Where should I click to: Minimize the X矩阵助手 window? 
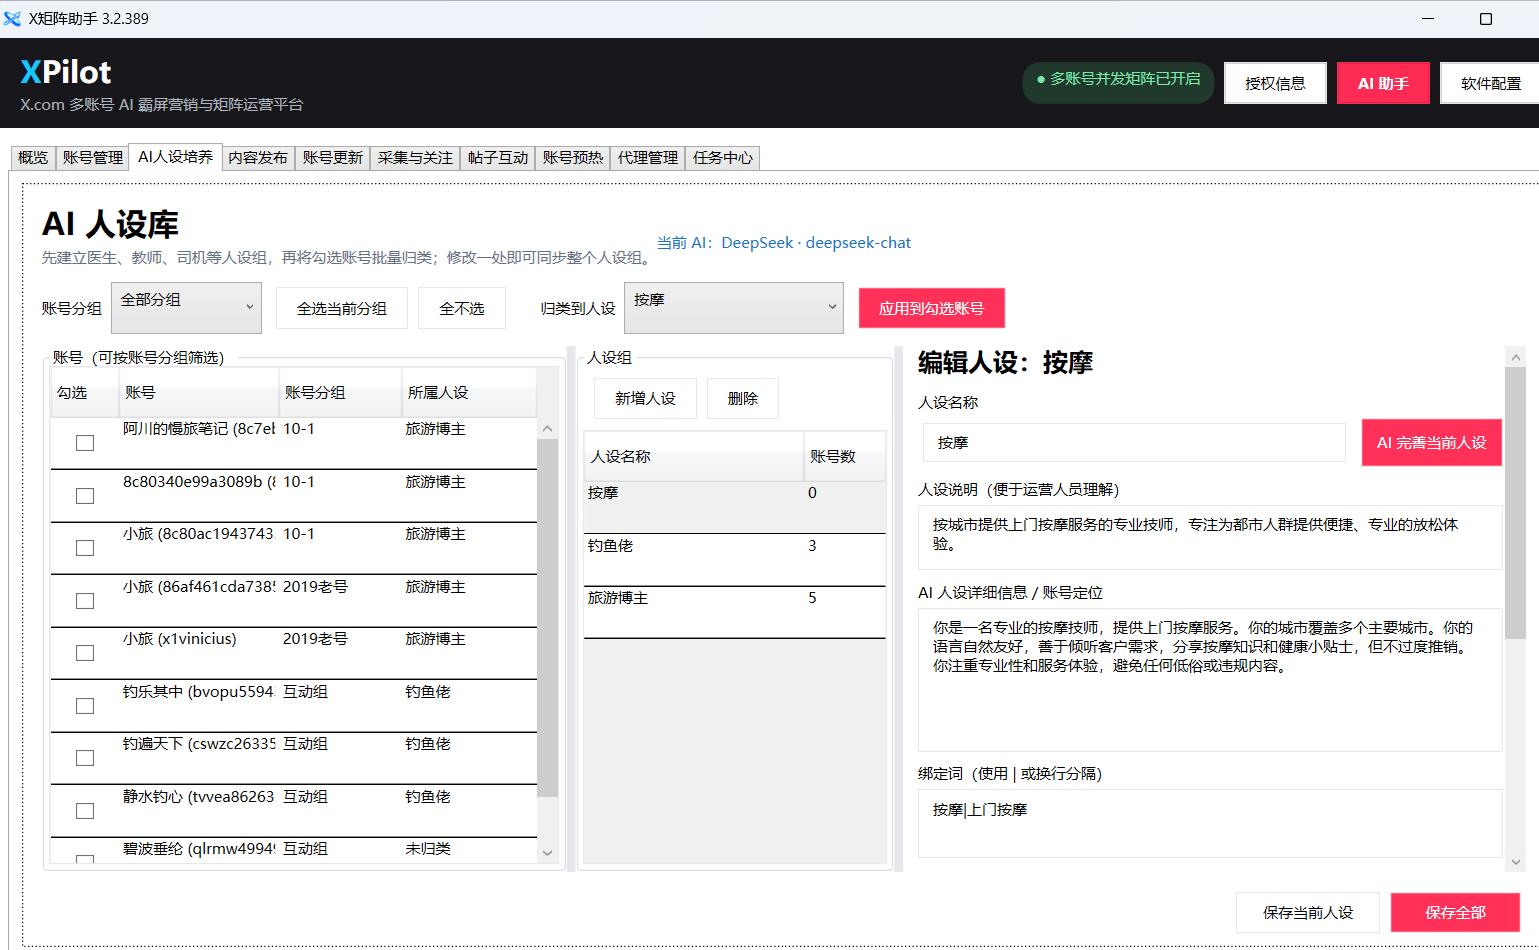pos(1429,19)
